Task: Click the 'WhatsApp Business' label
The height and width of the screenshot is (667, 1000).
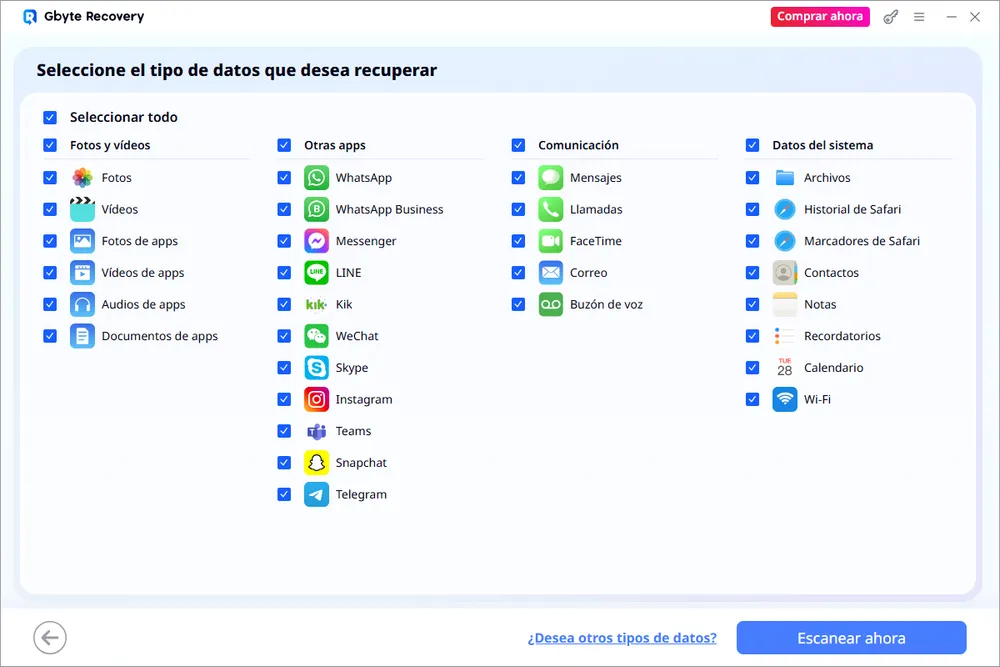Action: (x=389, y=209)
